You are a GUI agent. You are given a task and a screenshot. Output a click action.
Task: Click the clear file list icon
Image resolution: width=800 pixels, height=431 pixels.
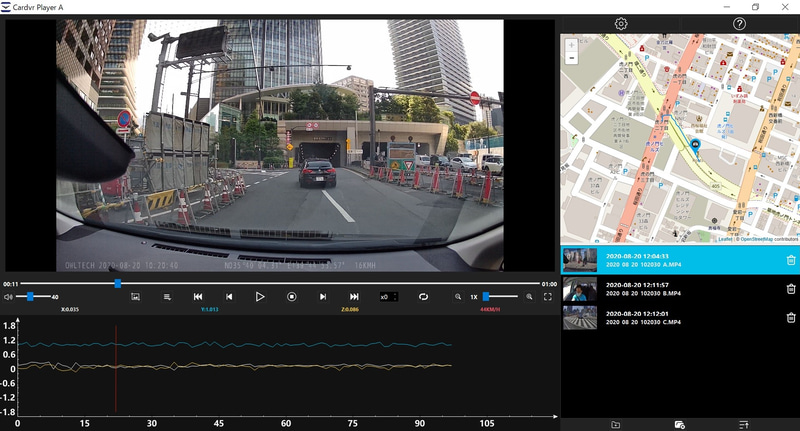[679, 424]
